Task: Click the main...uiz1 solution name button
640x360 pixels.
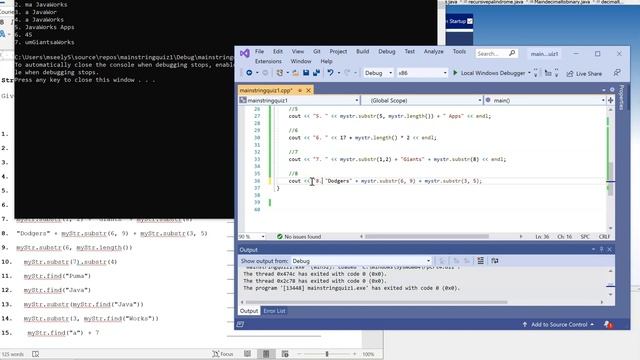Action: (x=544, y=53)
